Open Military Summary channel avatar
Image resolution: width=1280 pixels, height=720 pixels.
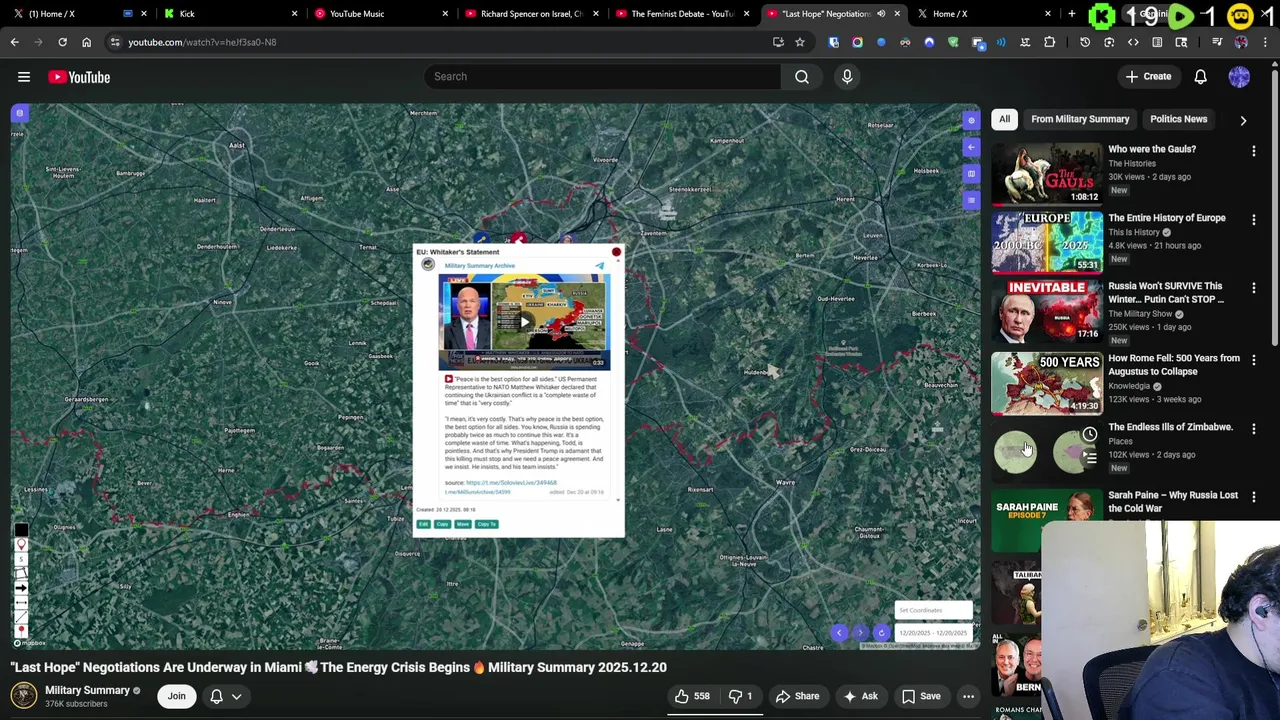23,695
